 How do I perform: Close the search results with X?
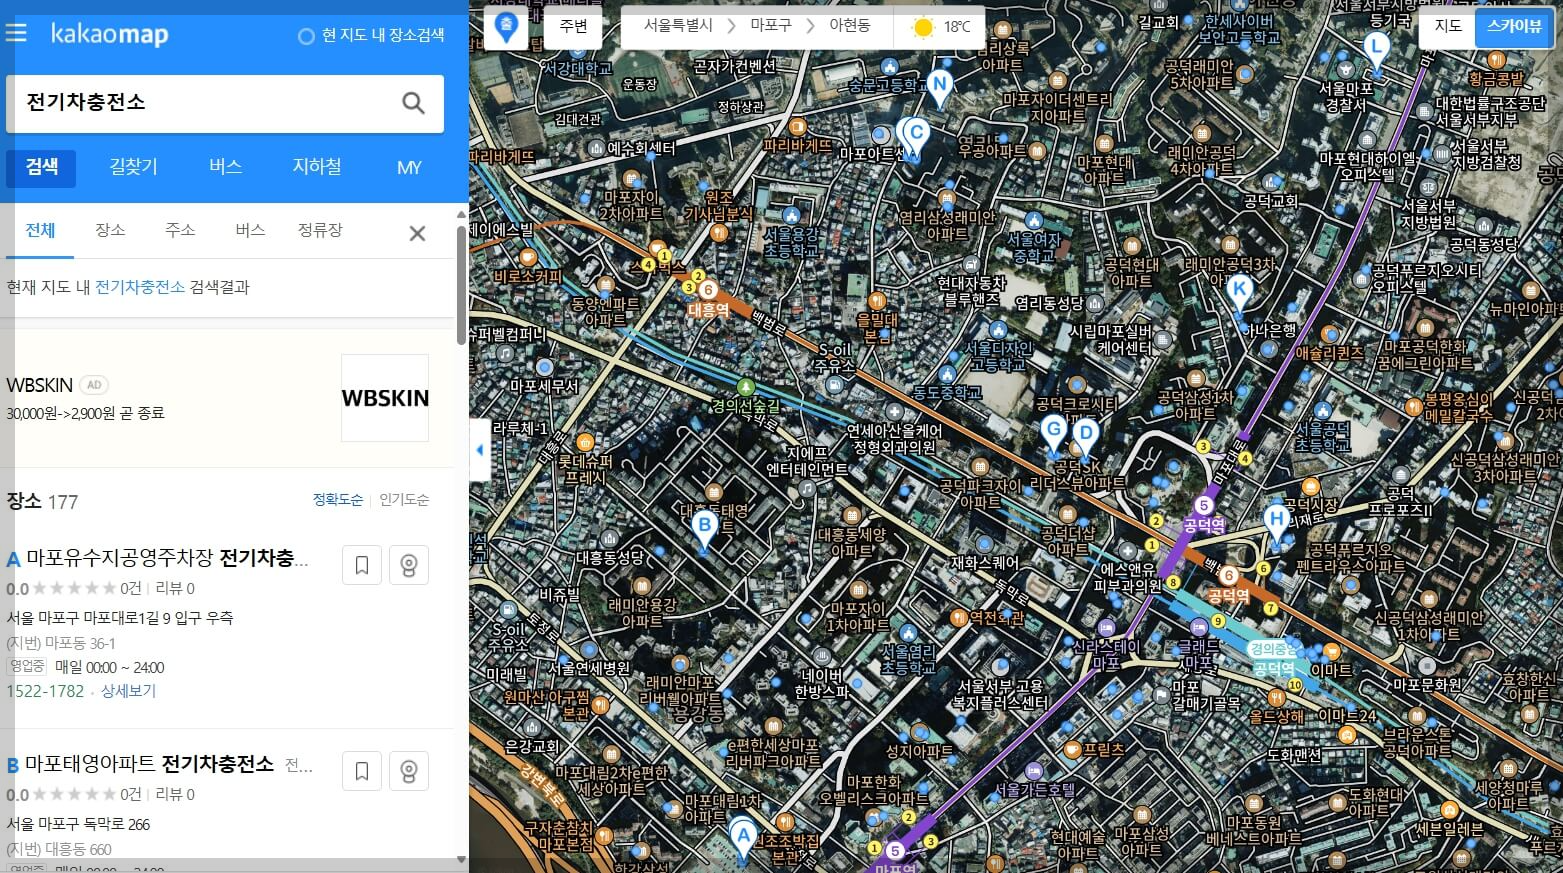coord(417,233)
